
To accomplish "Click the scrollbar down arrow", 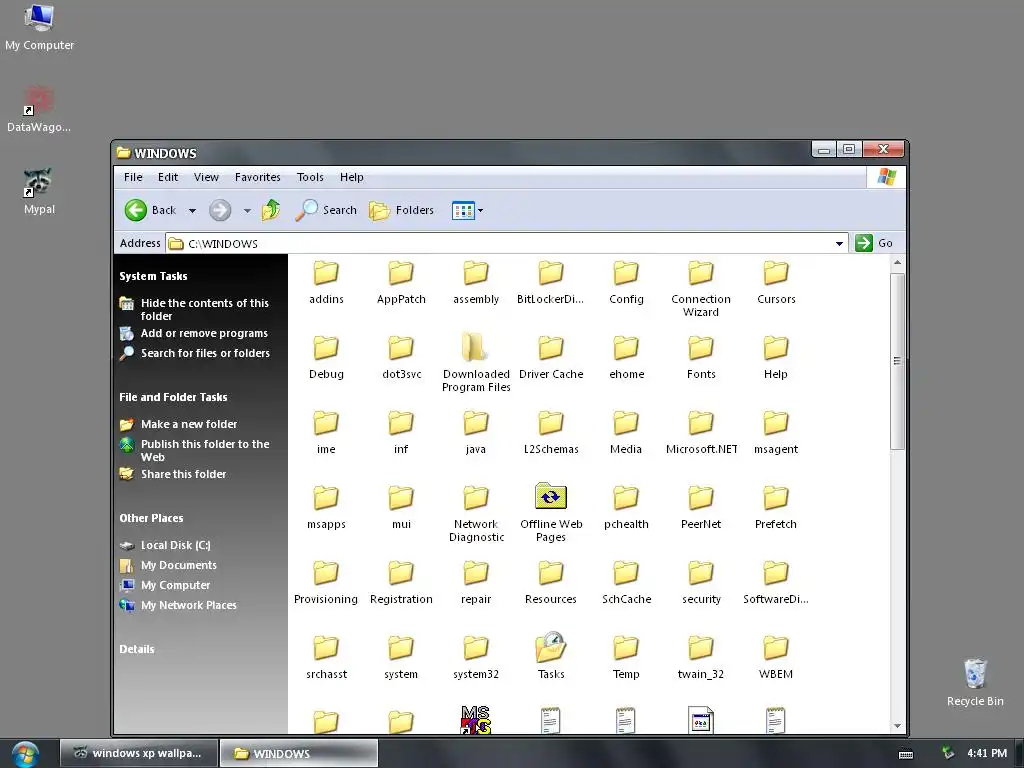I will [897, 726].
